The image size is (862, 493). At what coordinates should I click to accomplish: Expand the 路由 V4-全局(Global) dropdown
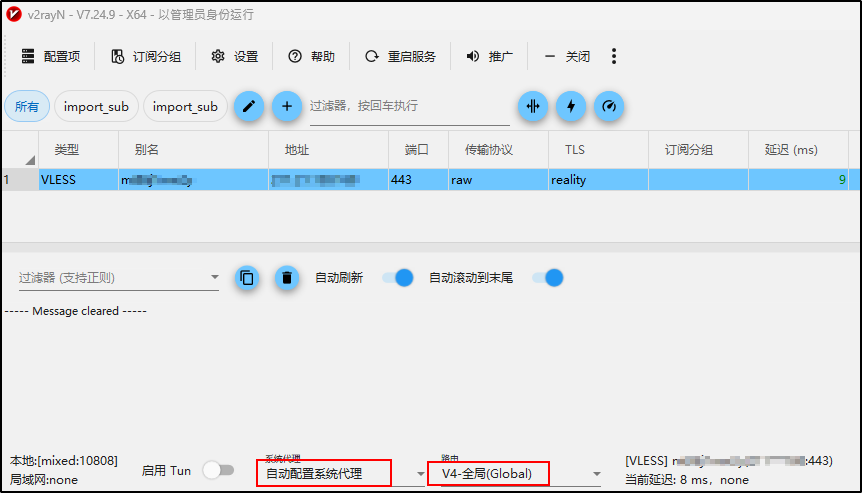[x=596, y=474]
